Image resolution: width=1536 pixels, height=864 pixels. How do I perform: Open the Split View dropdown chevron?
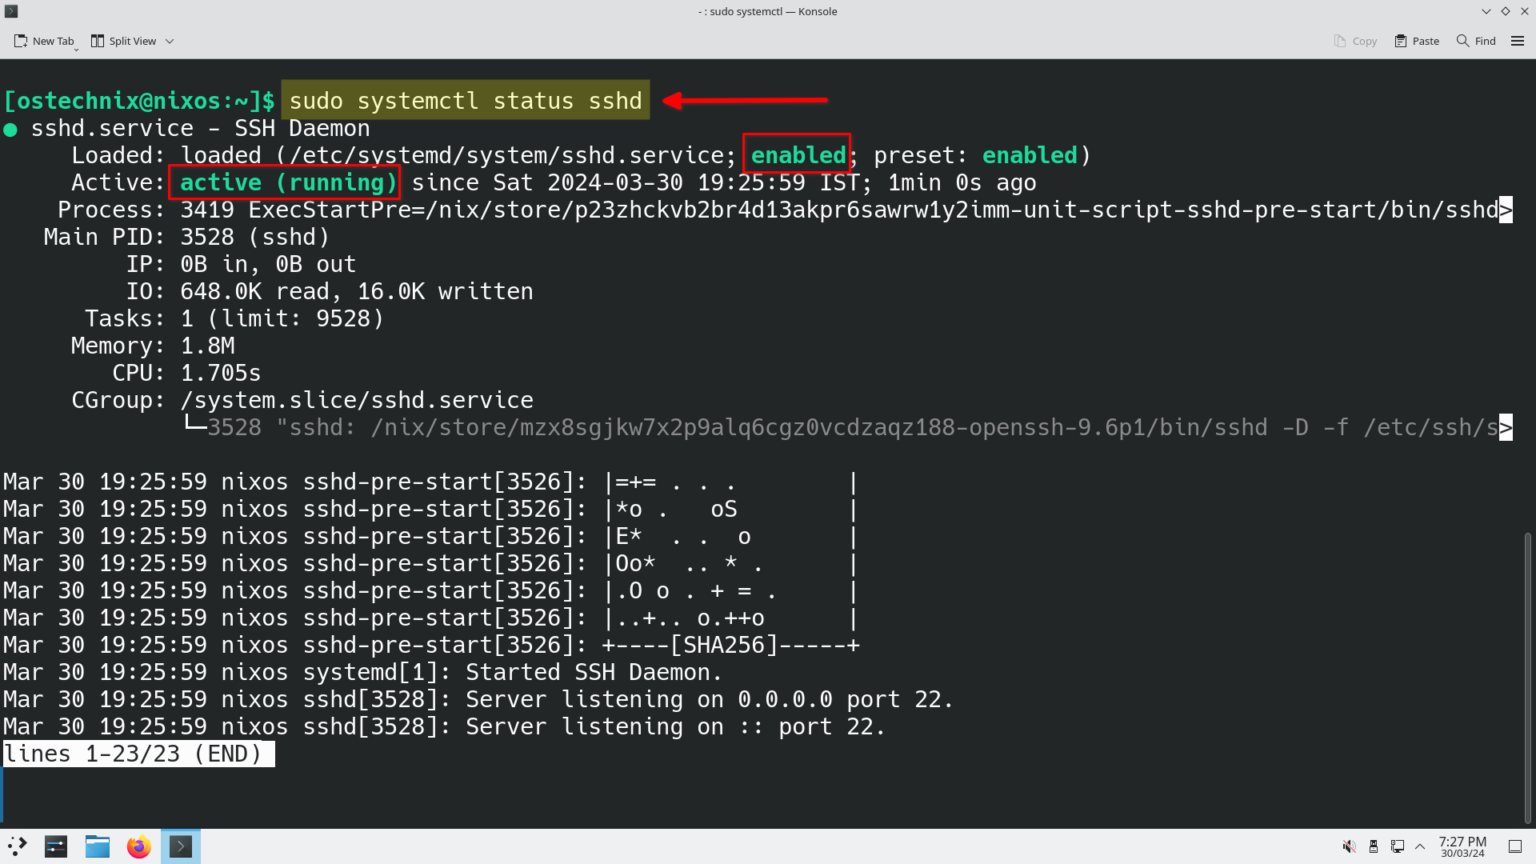tap(169, 41)
